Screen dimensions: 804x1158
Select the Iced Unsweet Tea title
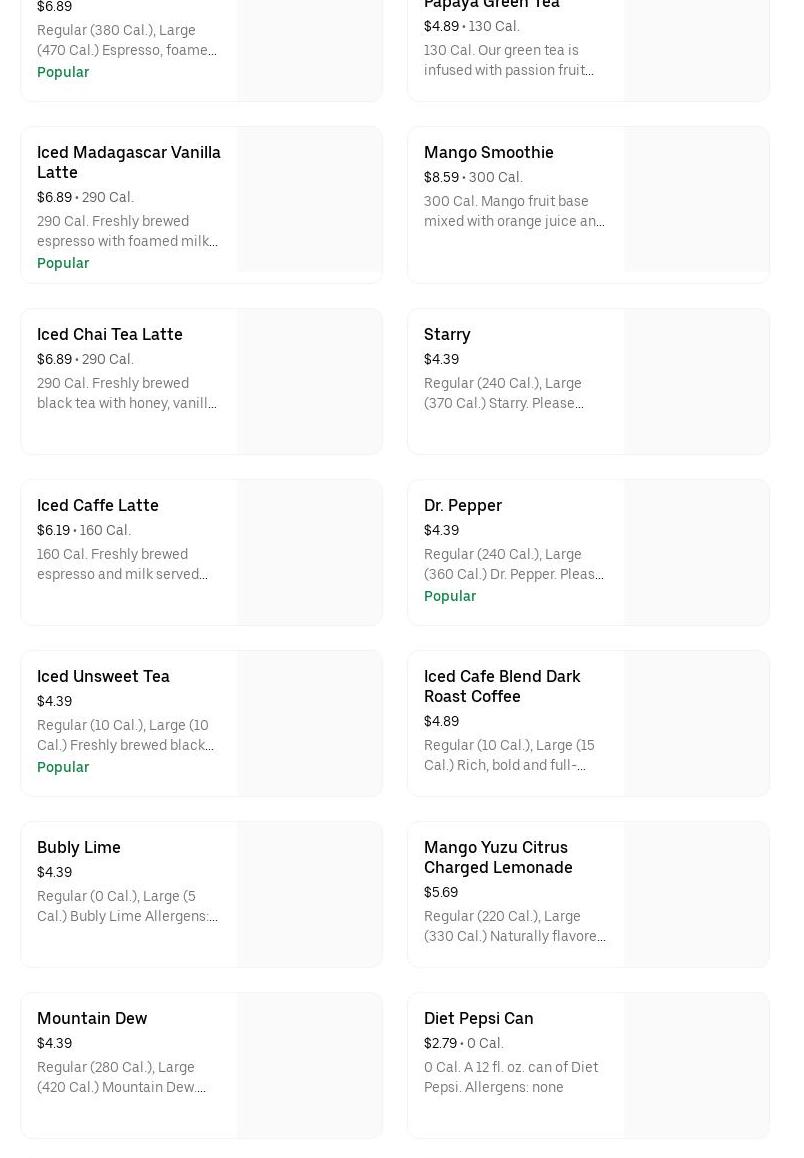tap(103, 676)
